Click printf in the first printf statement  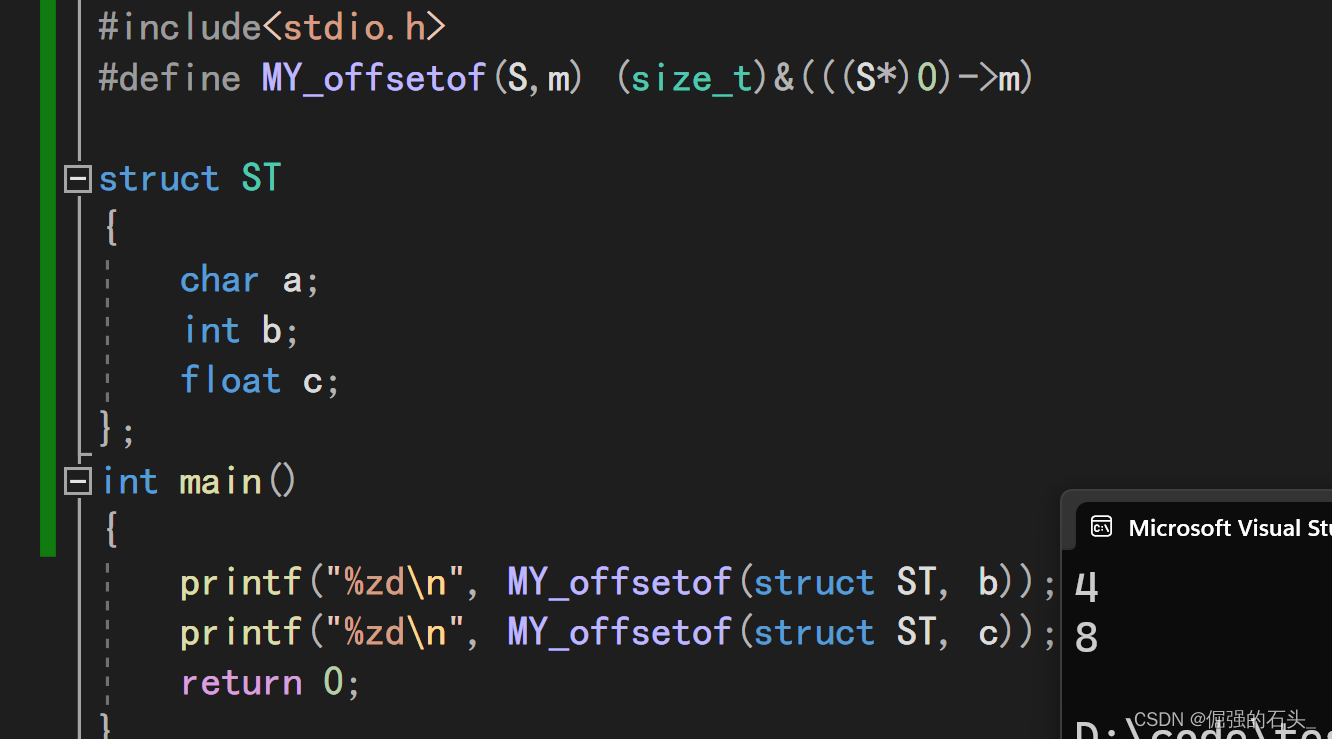pyautogui.click(x=240, y=583)
